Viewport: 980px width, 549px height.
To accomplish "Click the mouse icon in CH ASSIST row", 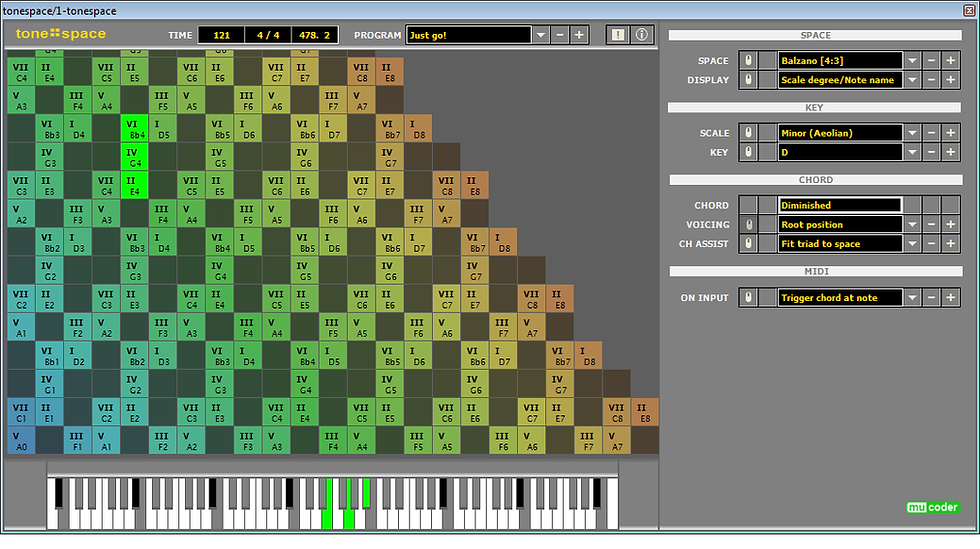I will (x=748, y=244).
